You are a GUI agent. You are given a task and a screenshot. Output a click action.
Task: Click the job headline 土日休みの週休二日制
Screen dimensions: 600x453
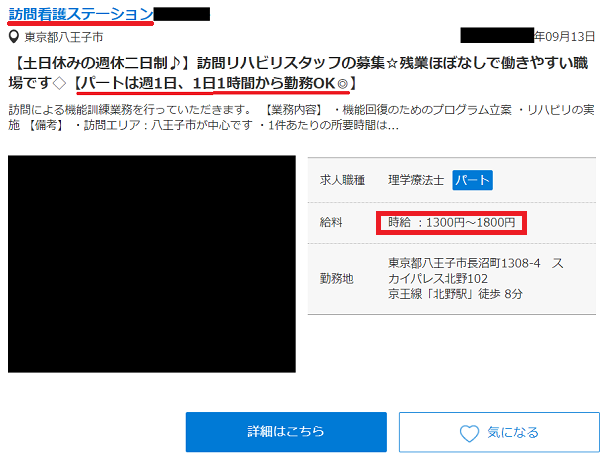click(x=298, y=73)
